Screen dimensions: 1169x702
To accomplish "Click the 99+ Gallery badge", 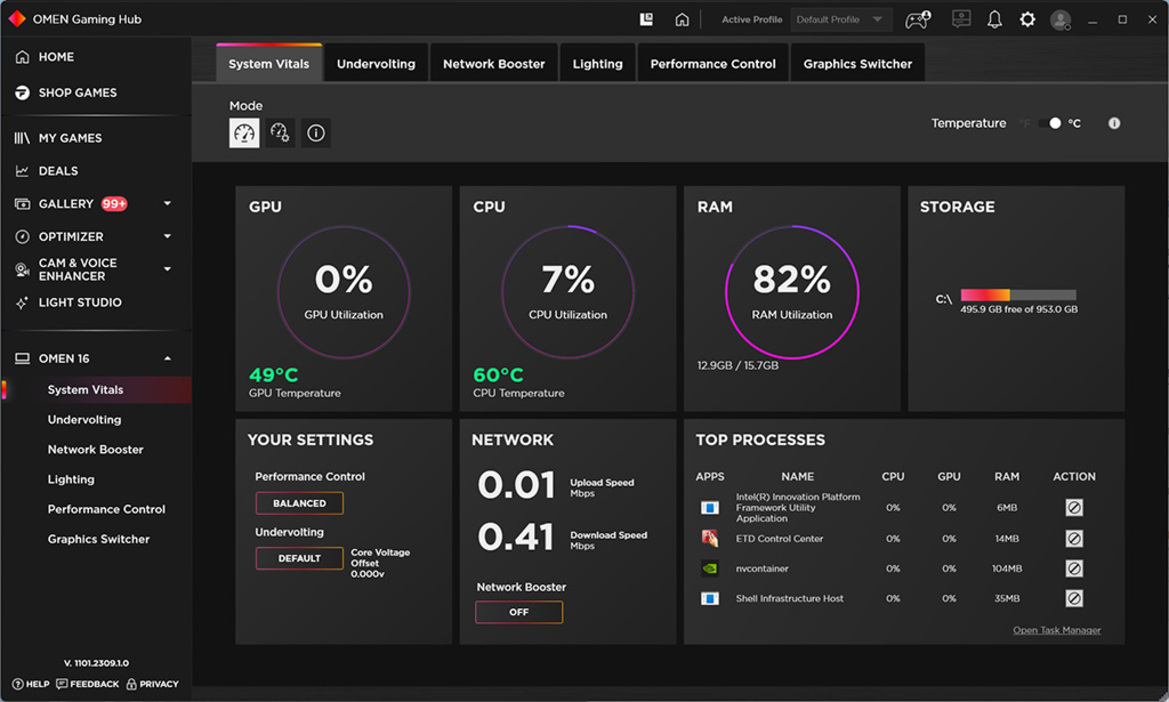I will coord(114,203).
